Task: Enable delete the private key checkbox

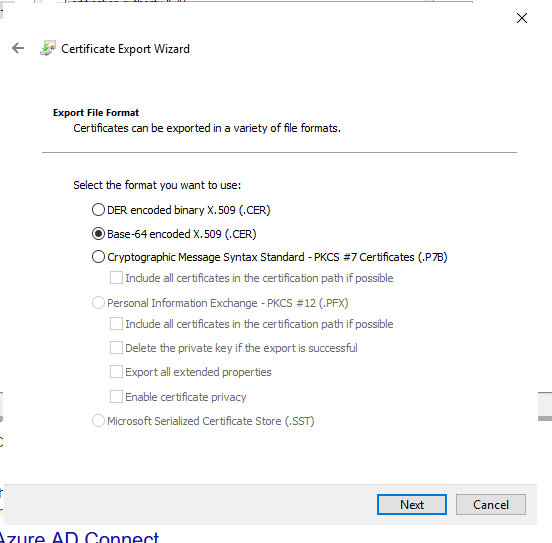Action: (116, 348)
